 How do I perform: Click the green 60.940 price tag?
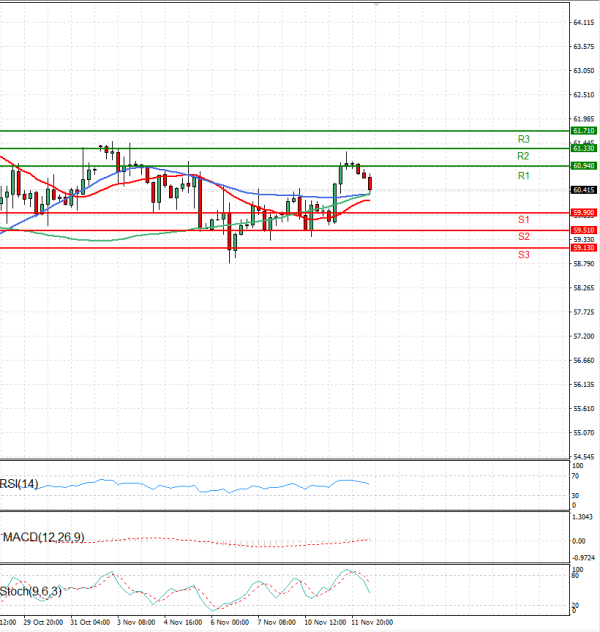tap(584, 165)
